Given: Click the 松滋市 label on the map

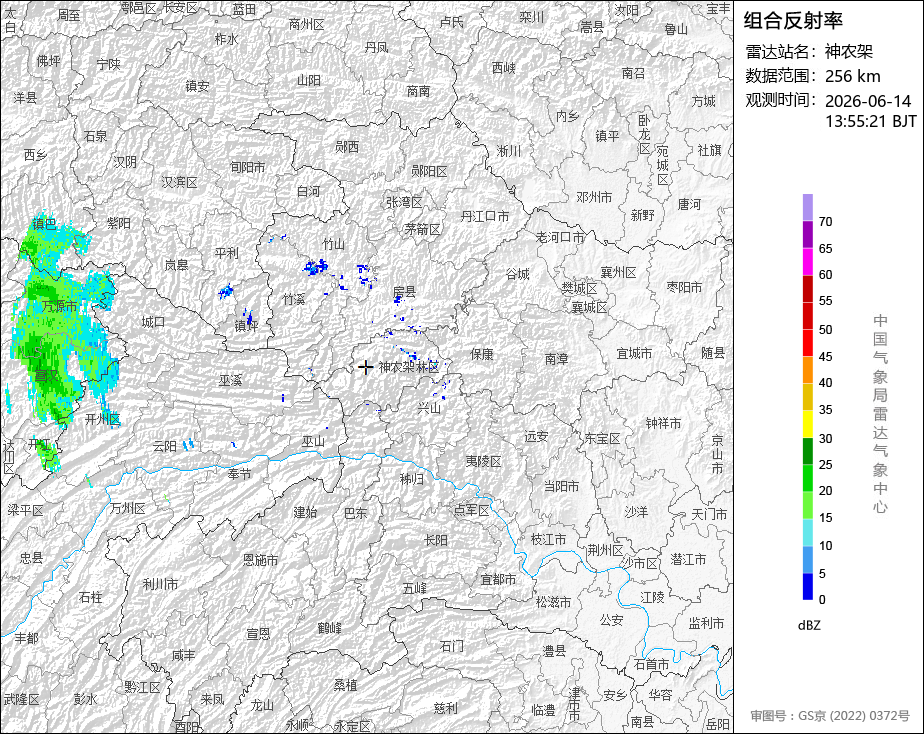Looking at the screenshot, I should tap(554, 602).
